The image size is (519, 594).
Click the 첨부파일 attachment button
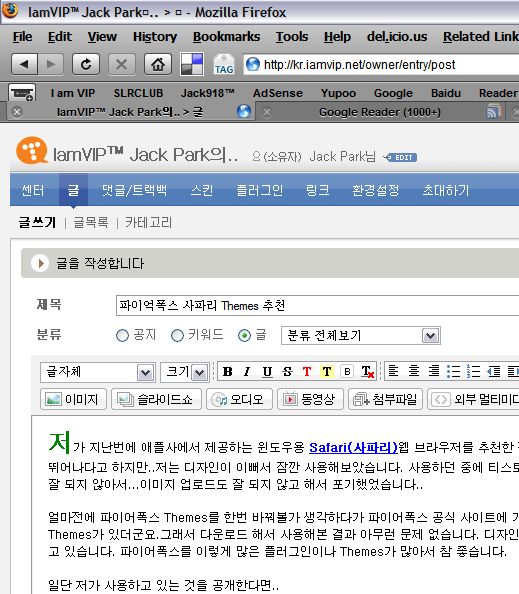(x=385, y=399)
